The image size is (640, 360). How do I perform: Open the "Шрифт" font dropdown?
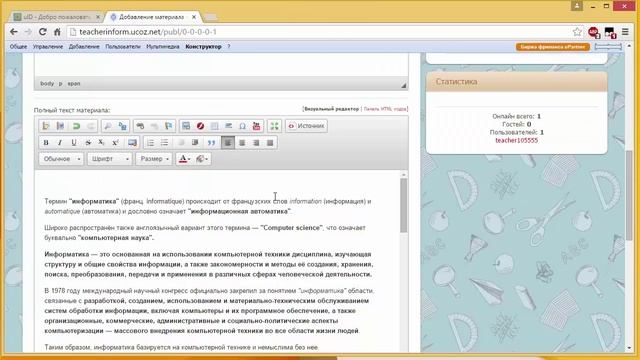109,159
